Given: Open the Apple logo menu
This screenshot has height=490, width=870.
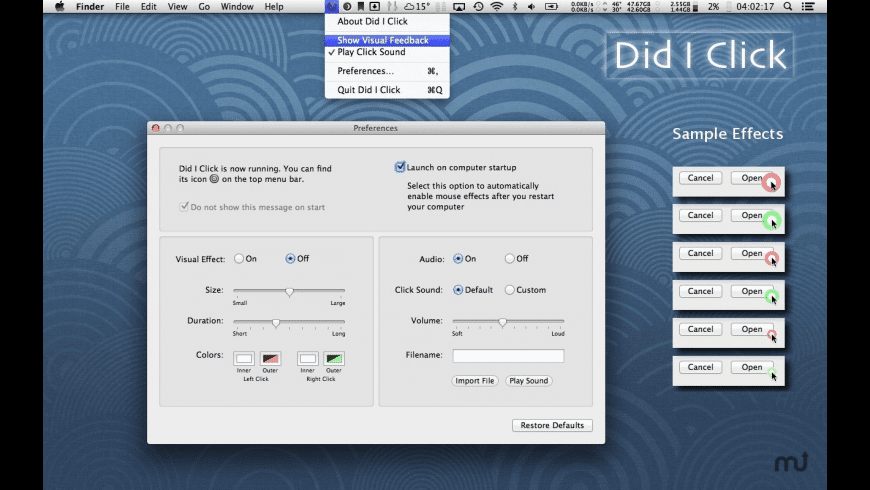Looking at the screenshot, I should click(x=59, y=7).
